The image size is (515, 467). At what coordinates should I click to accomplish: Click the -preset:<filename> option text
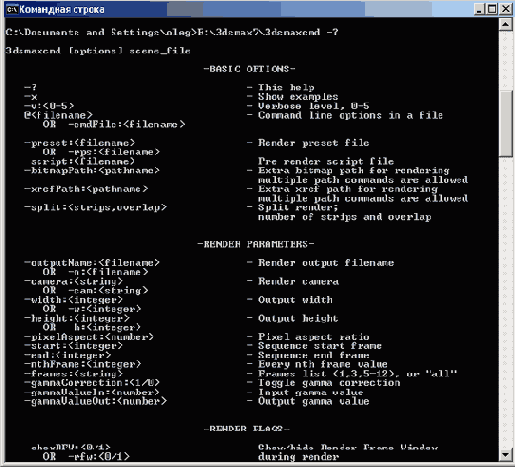point(80,143)
